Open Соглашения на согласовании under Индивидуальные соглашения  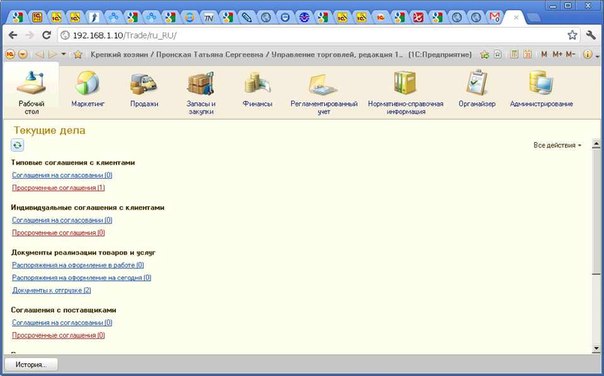click(62, 220)
